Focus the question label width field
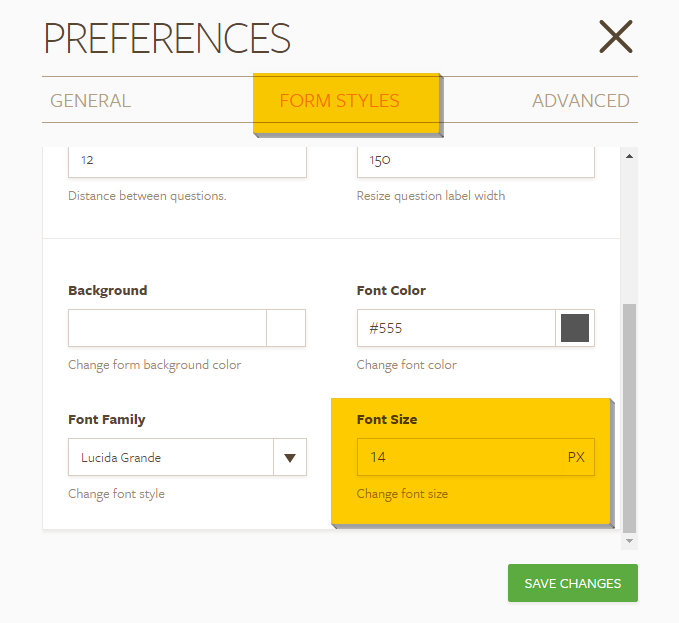The image size is (679, 623). [475, 160]
